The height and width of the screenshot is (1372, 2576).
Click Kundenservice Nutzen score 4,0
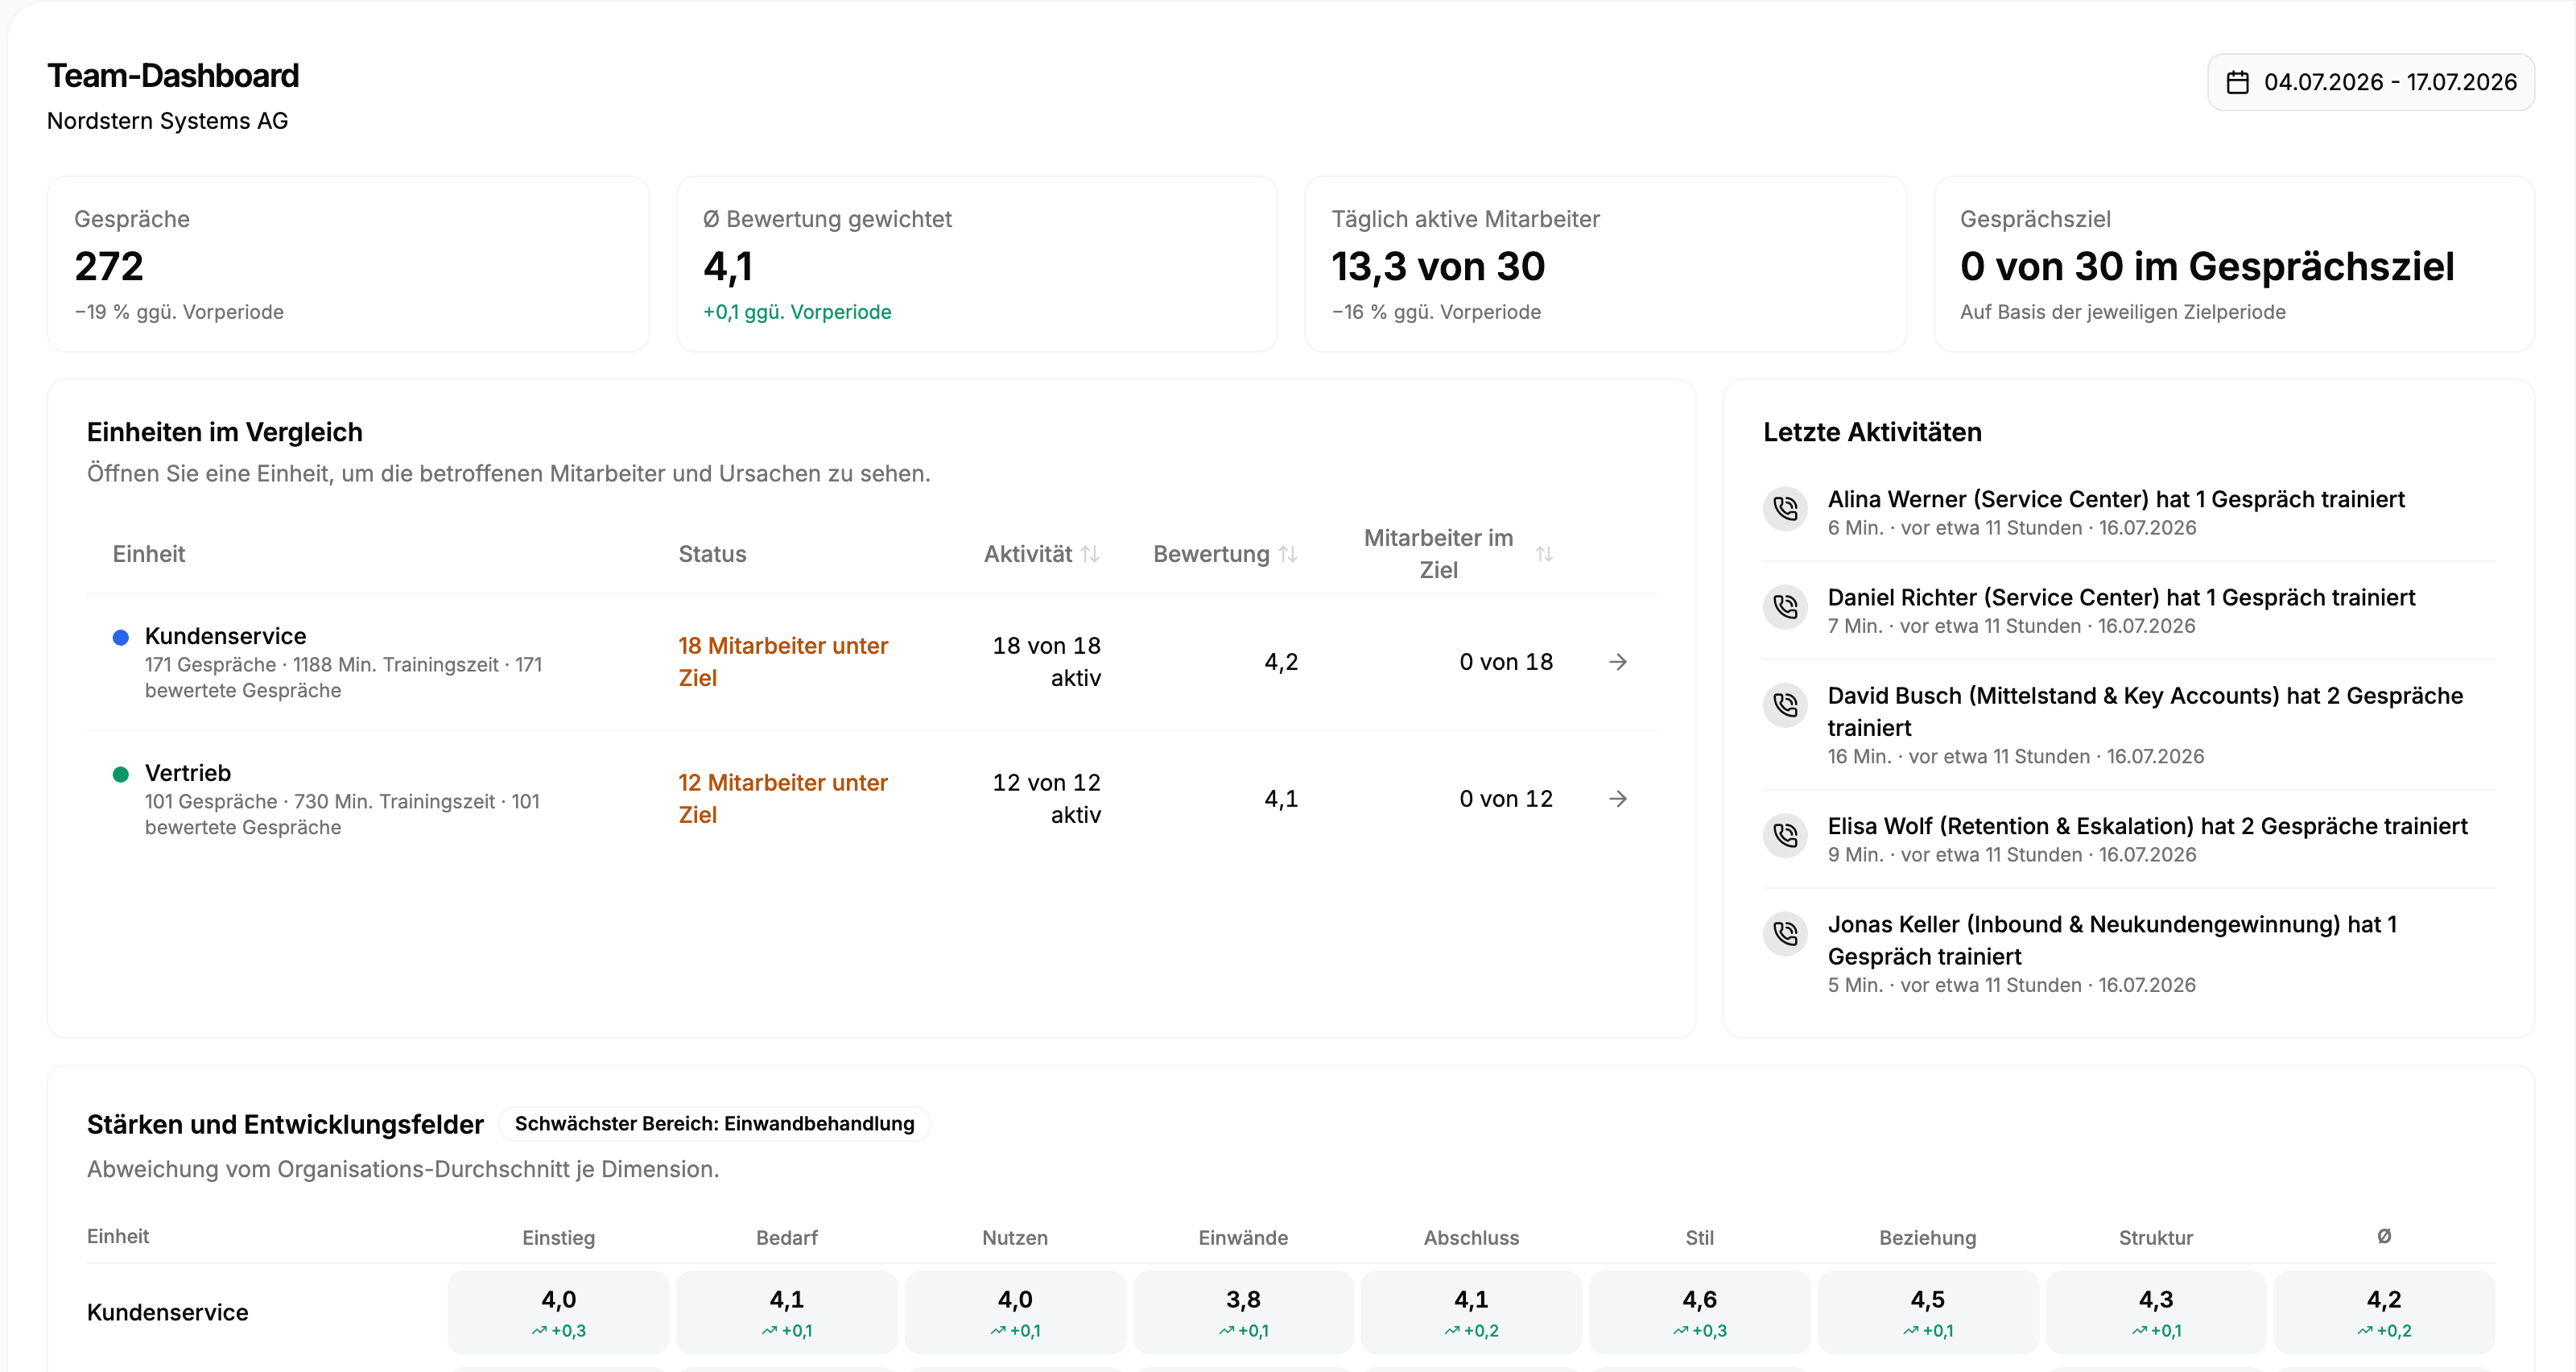click(x=1015, y=1312)
